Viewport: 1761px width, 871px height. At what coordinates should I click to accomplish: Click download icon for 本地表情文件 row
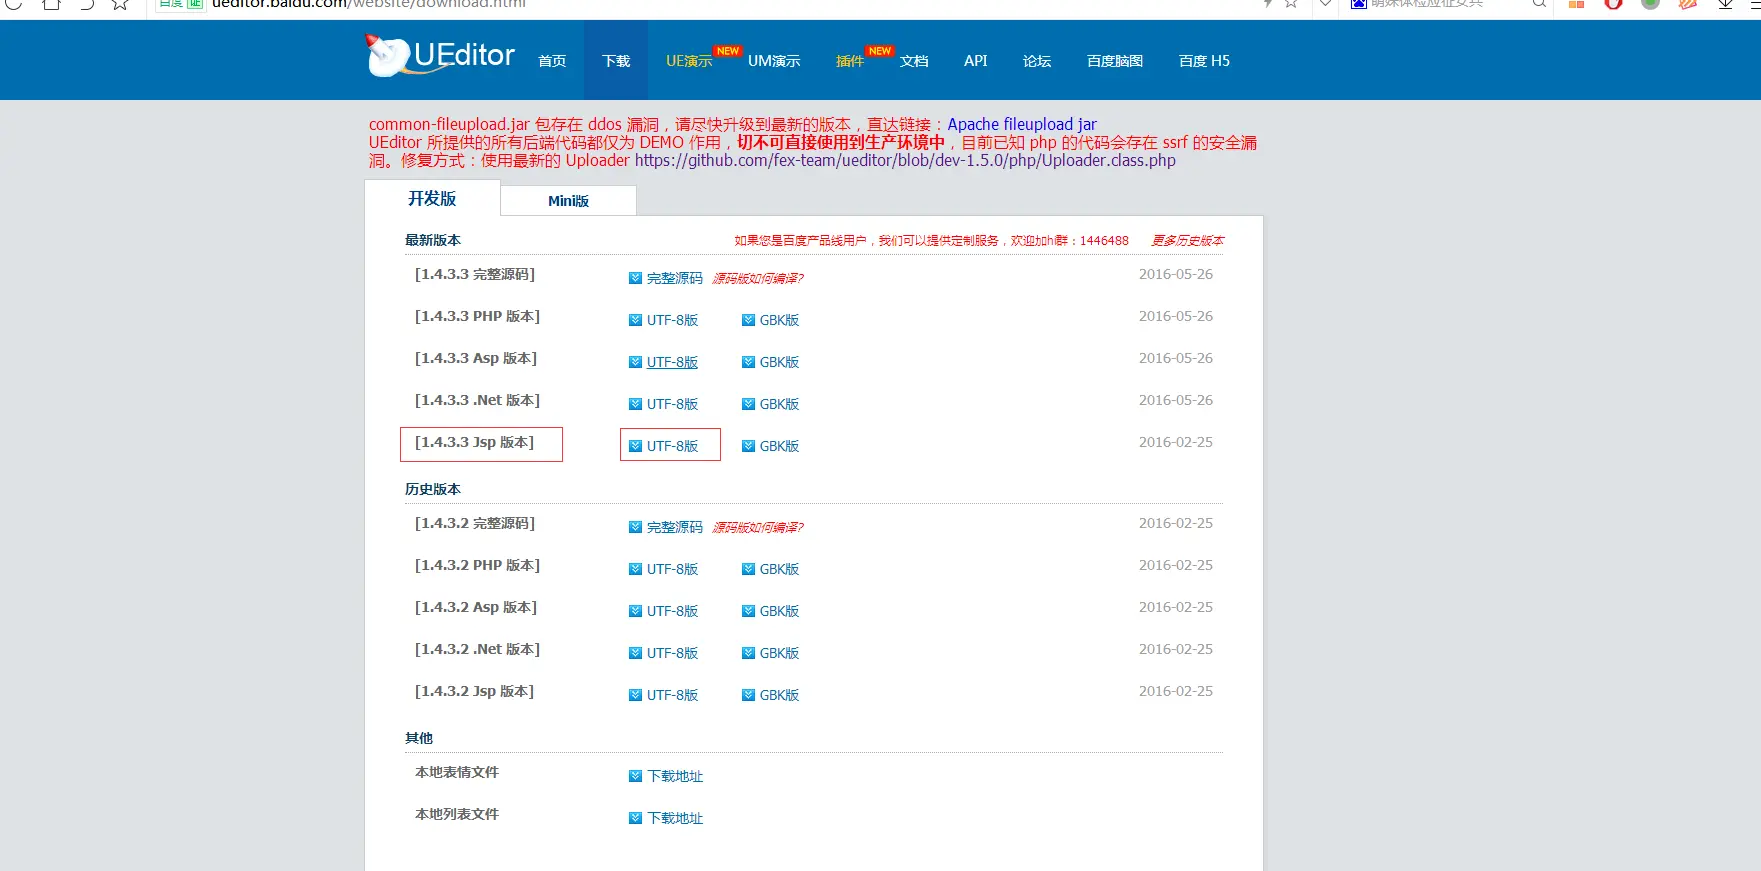(635, 776)
